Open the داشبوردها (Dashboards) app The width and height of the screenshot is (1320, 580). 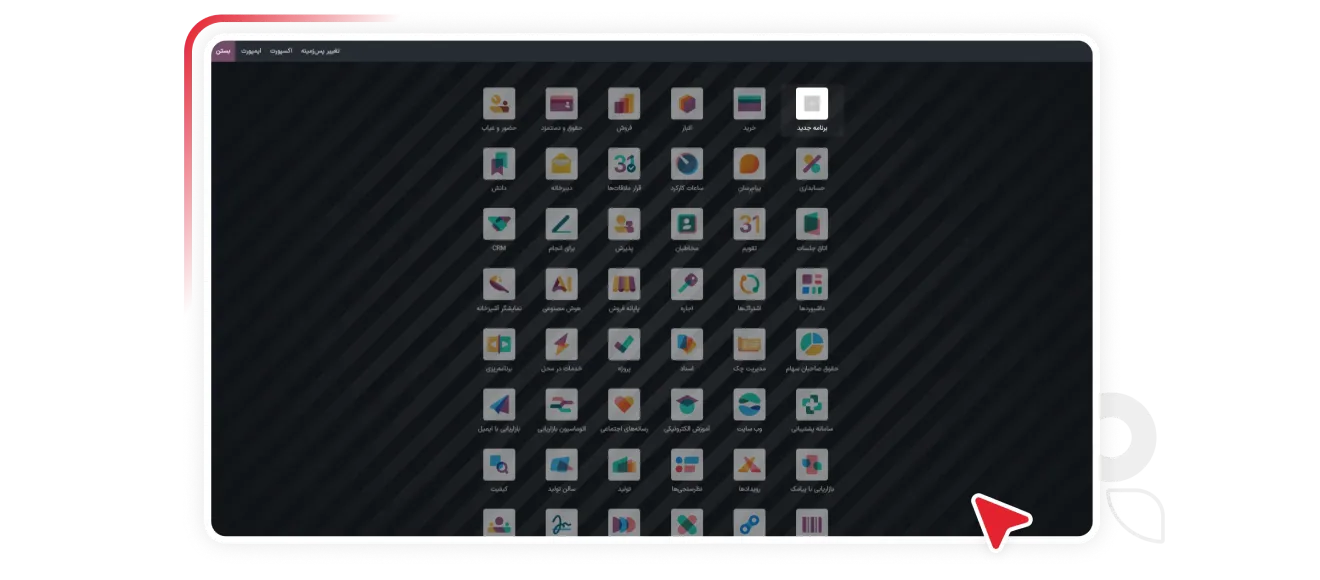[811, 285]
